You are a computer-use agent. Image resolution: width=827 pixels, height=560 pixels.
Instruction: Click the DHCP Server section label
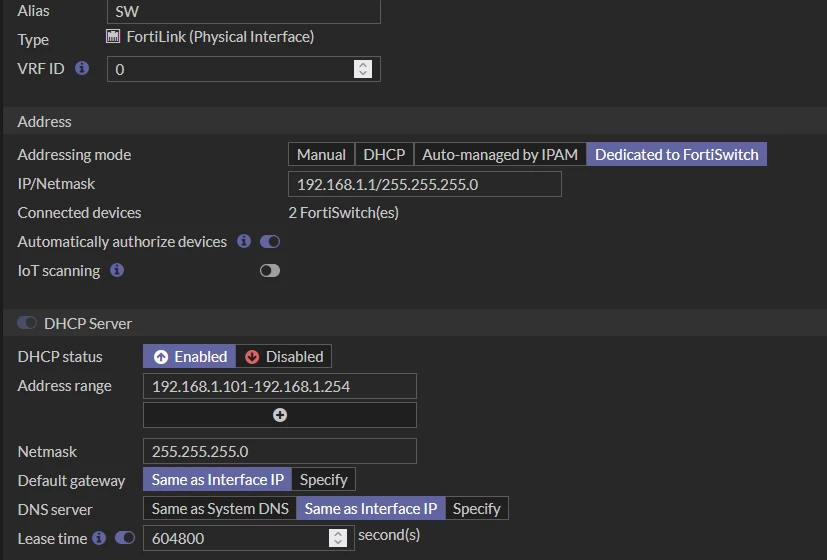click(88, 323)
